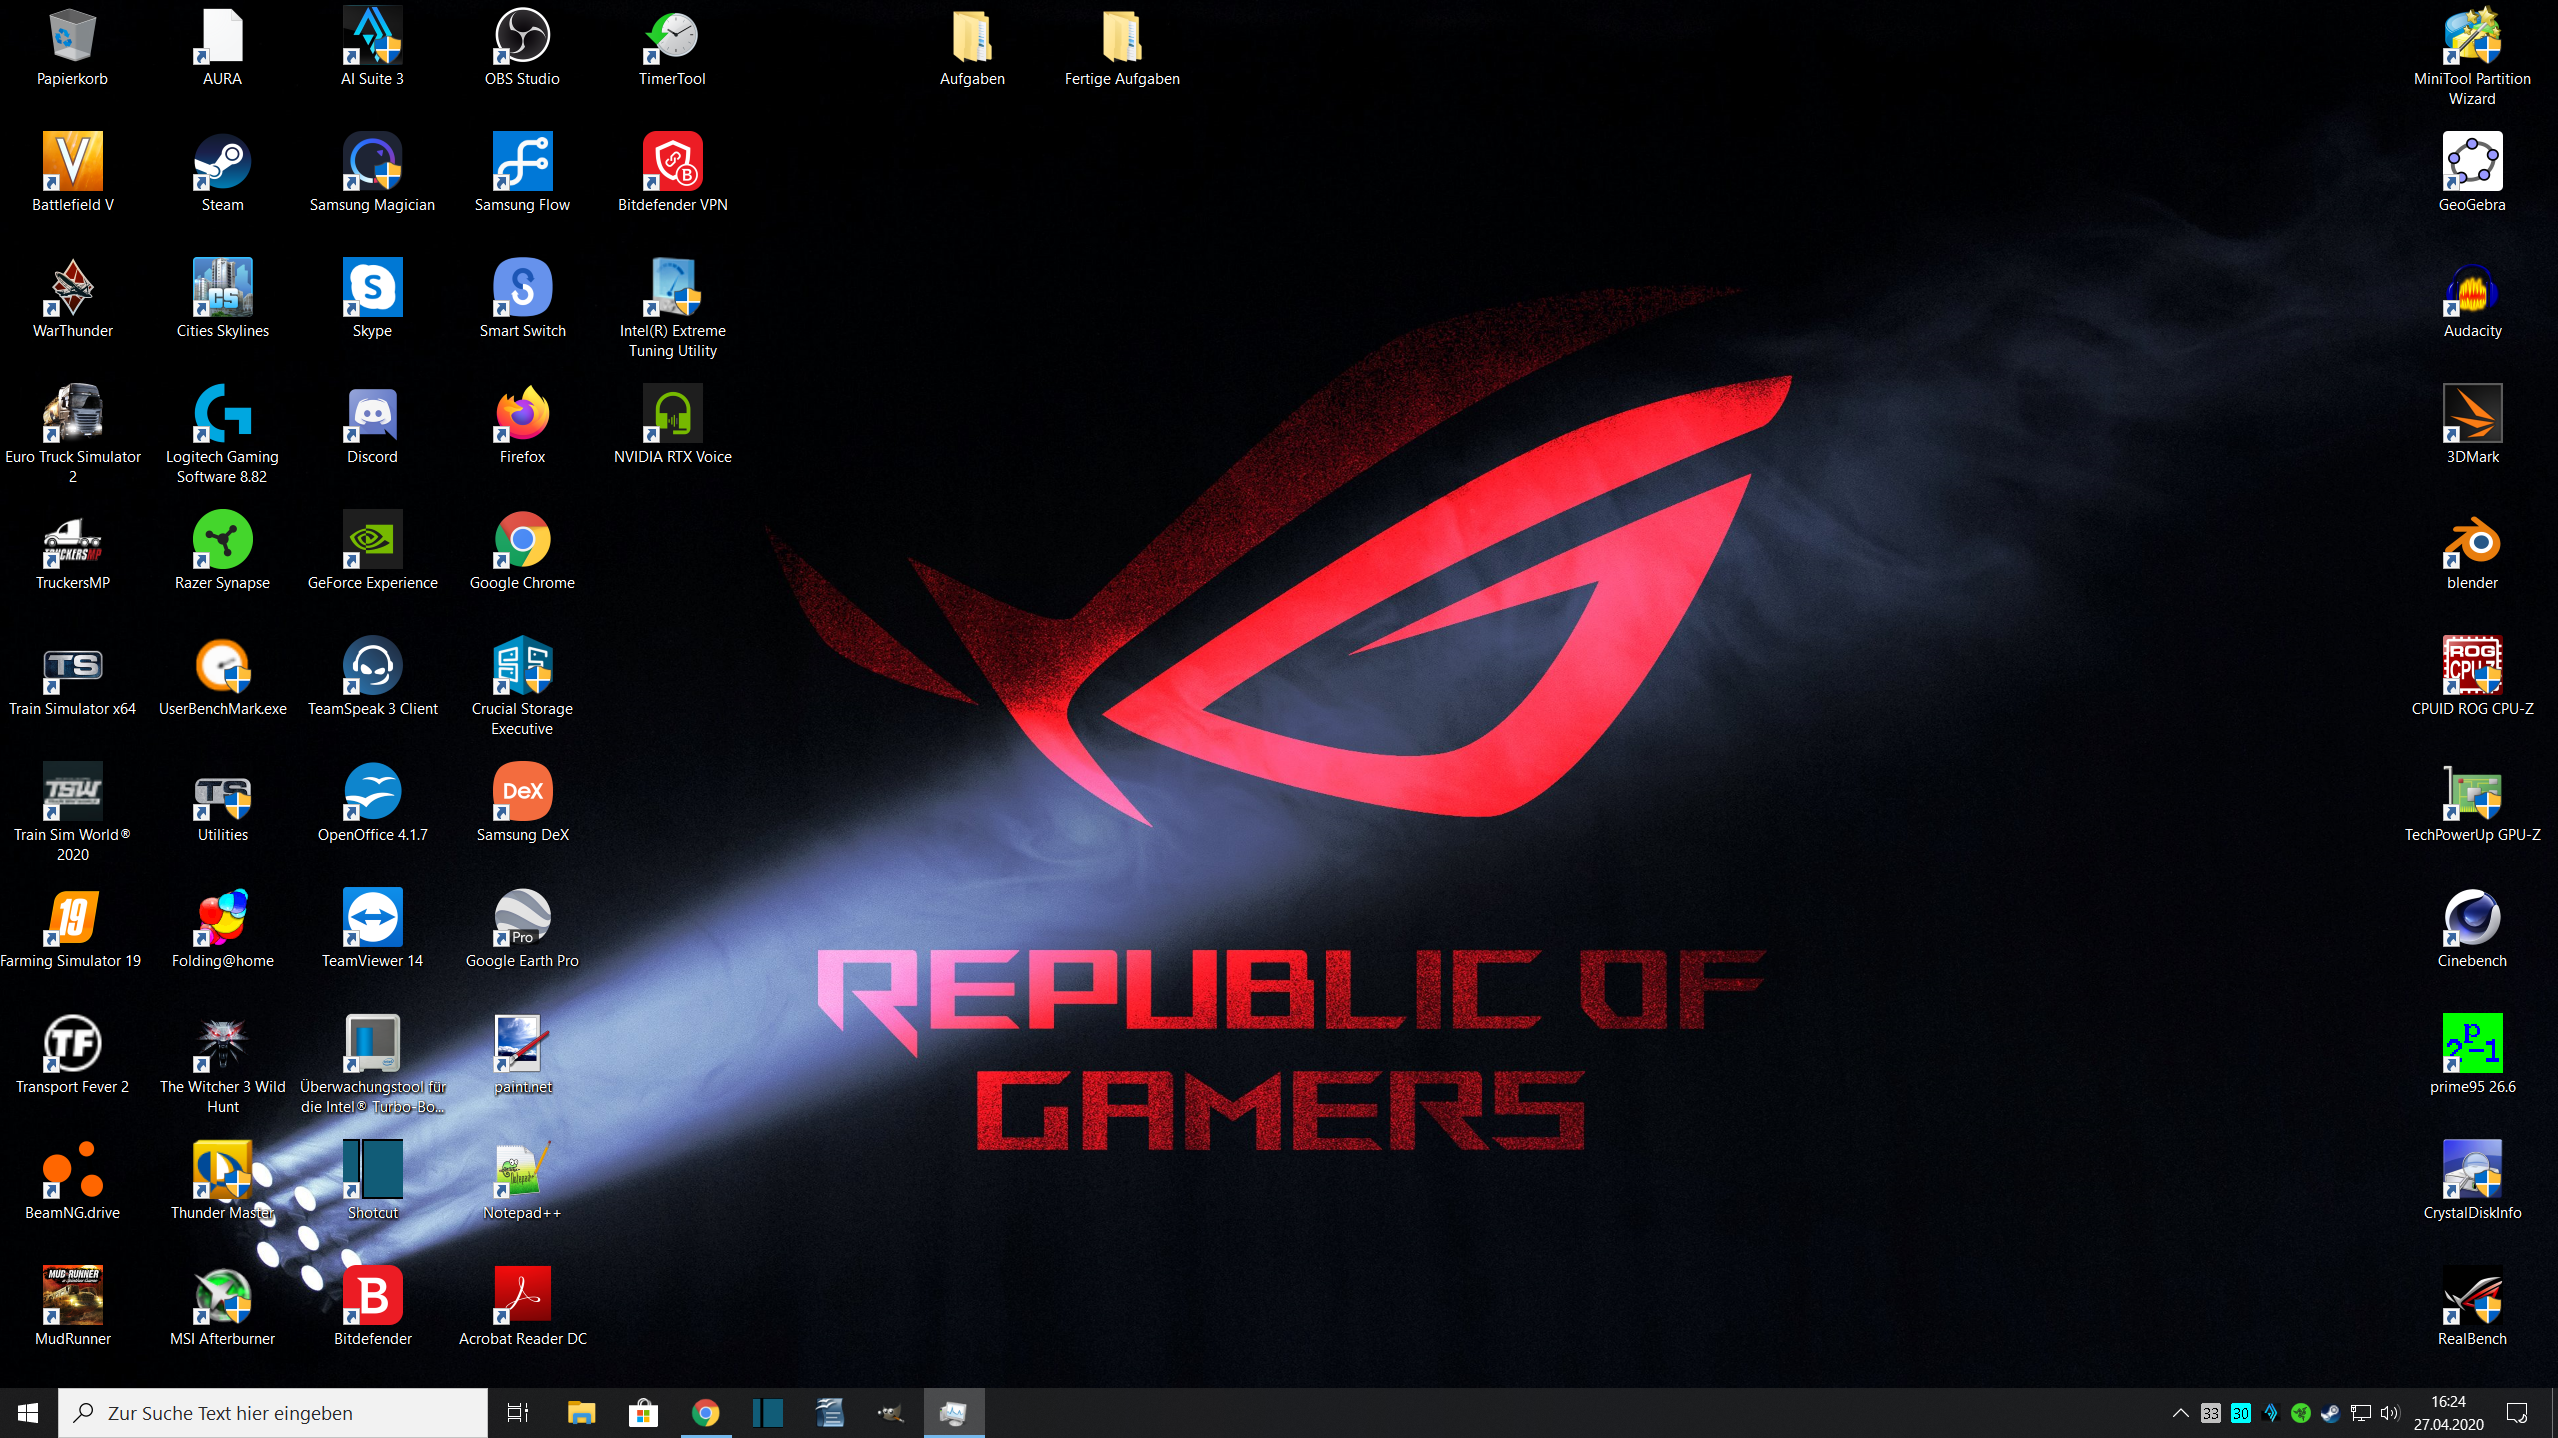Open OBS Studio

tap(522, 35)
